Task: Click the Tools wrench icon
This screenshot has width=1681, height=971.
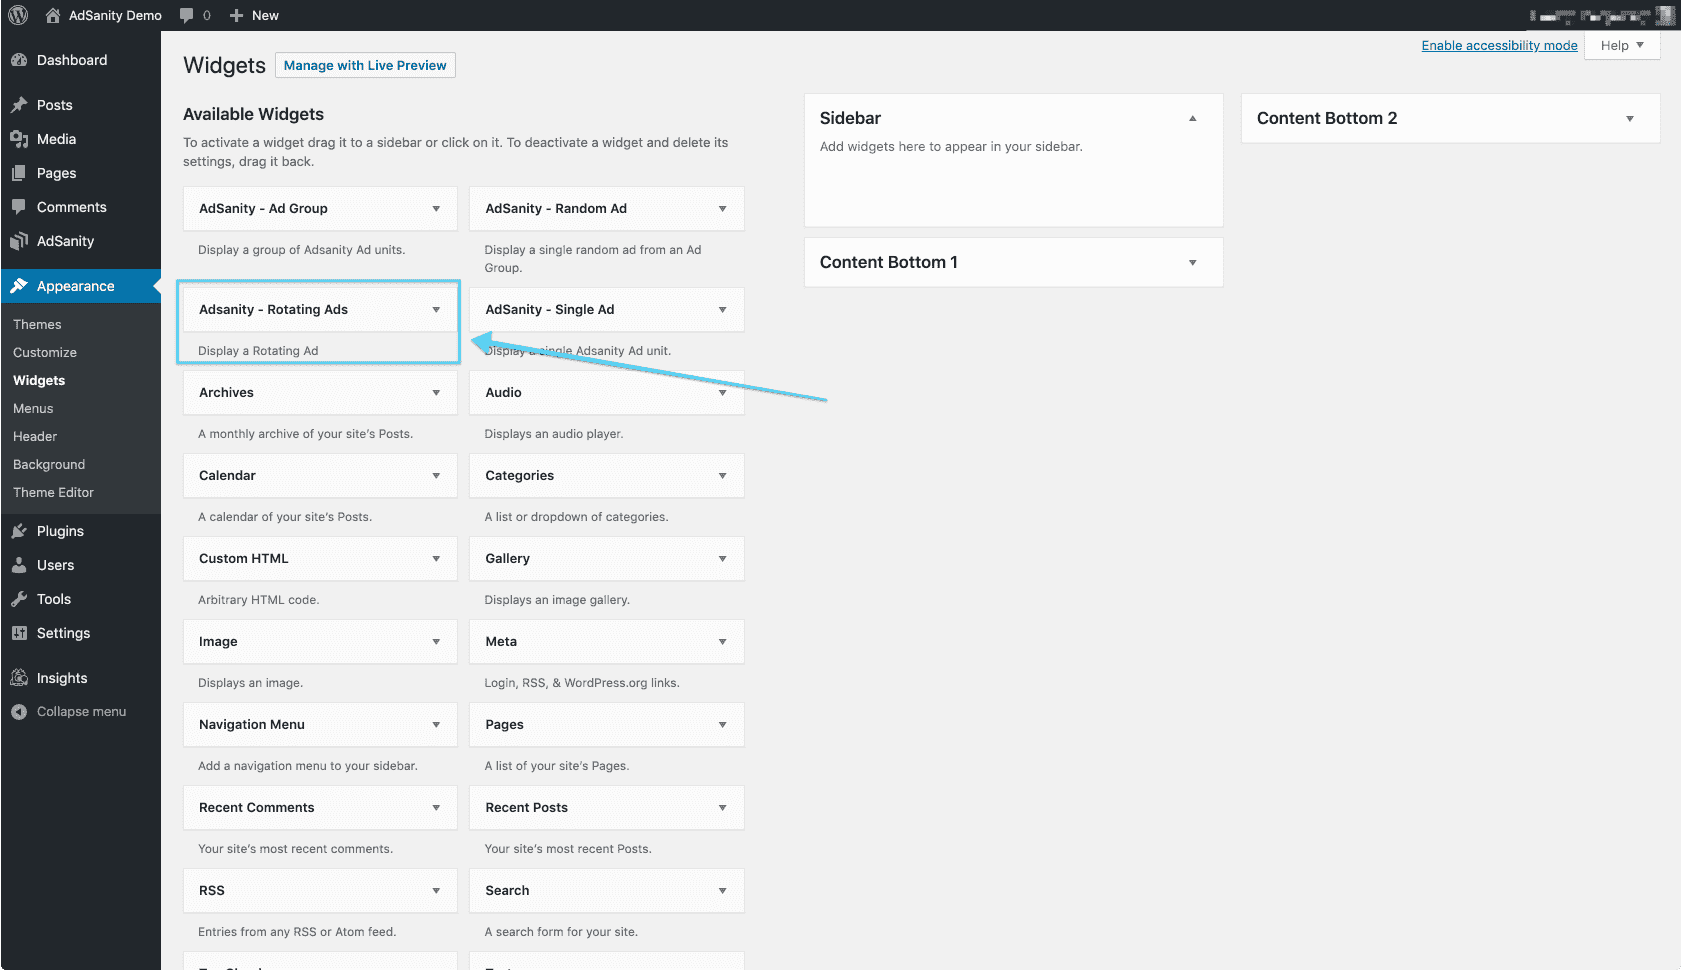Action: 19,599
